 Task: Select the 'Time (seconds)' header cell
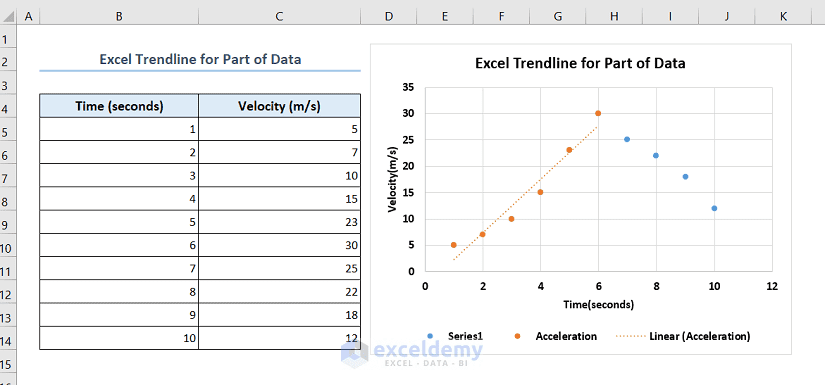coord(119,106)
